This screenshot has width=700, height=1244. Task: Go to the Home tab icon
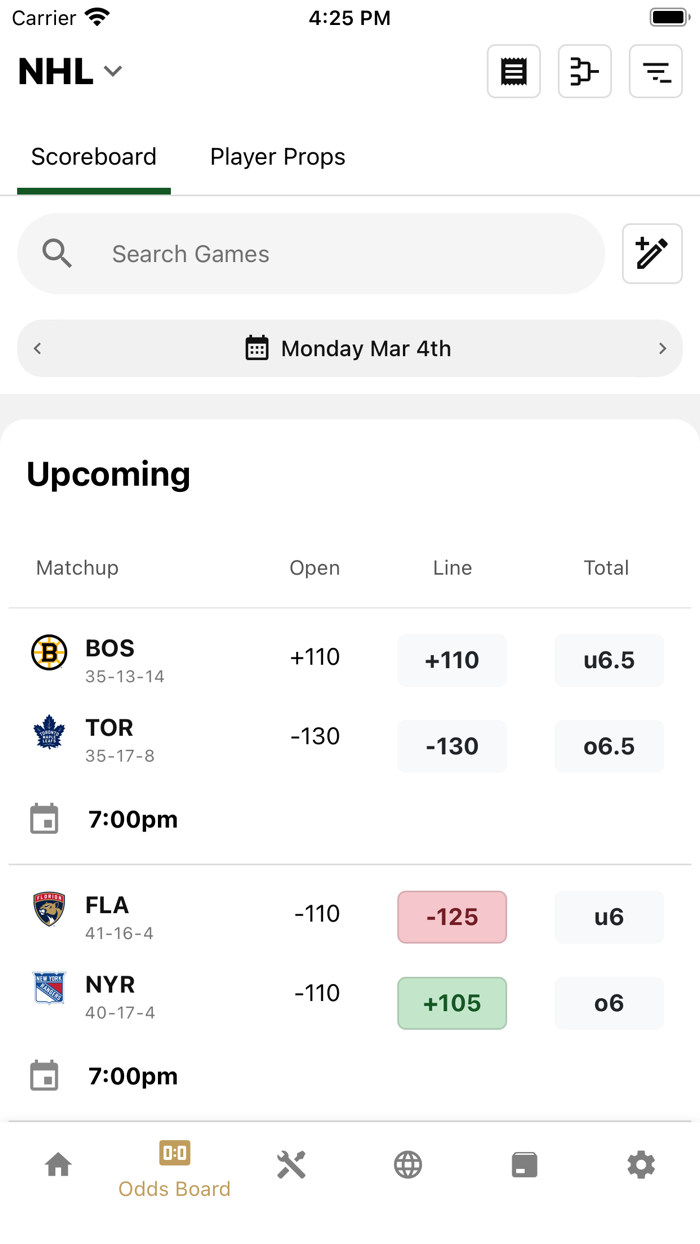tap(58, 1164)
